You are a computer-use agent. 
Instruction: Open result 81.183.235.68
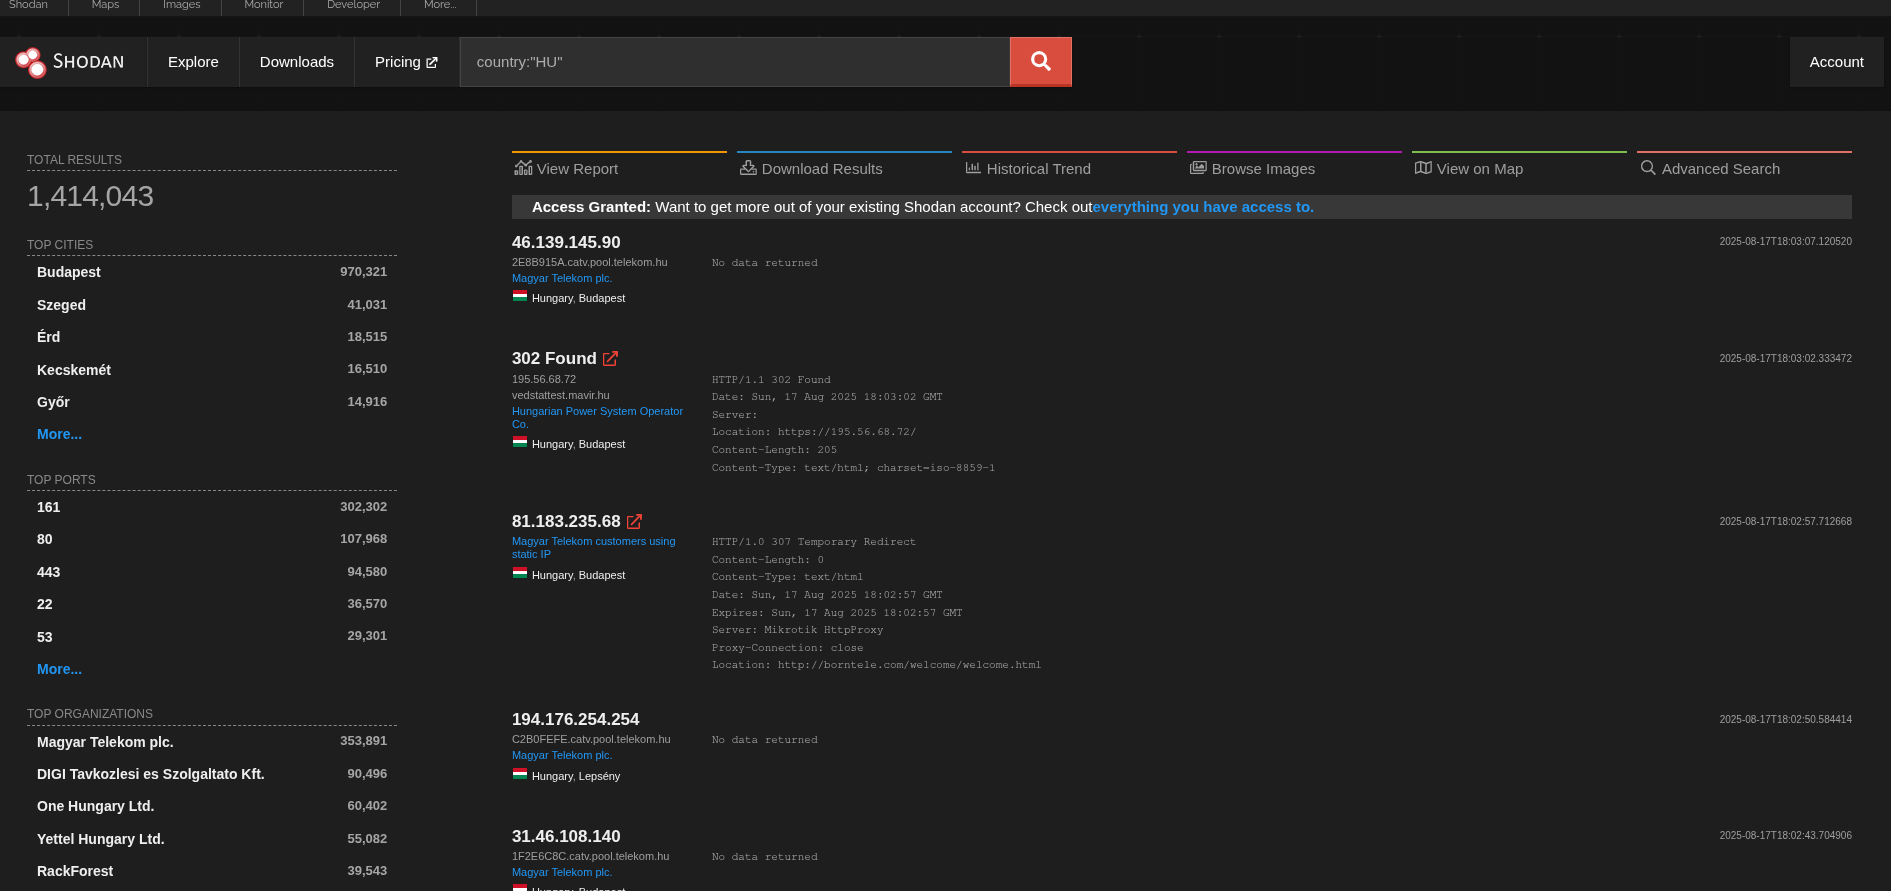click(566, 521)
